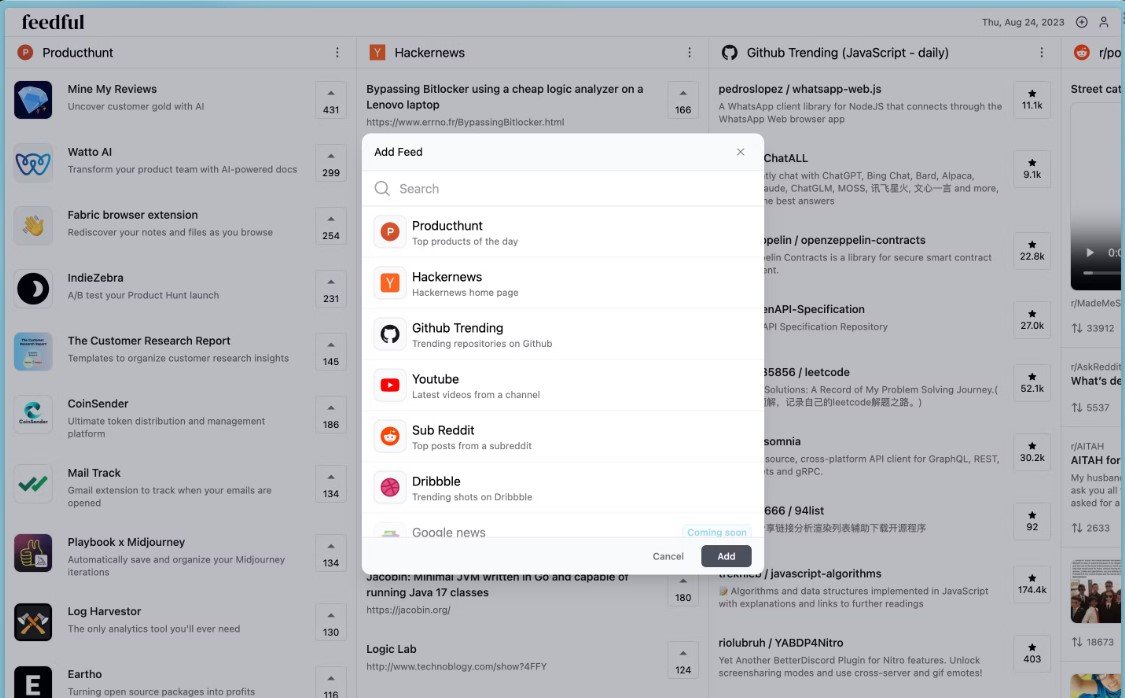
Task: Click the 174.4k star button for javascript-algorithms
Action: point(1032,585)
